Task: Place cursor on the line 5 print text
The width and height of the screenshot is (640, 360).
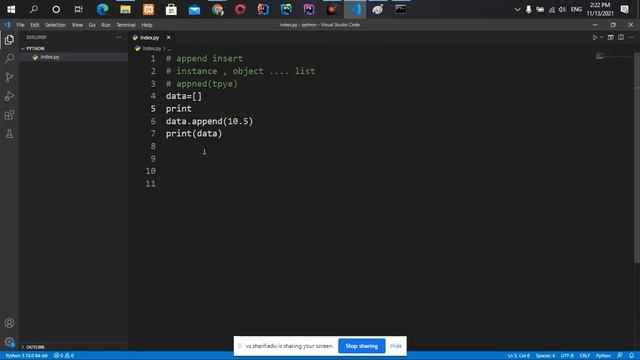Action: click(x=178, y=109)
